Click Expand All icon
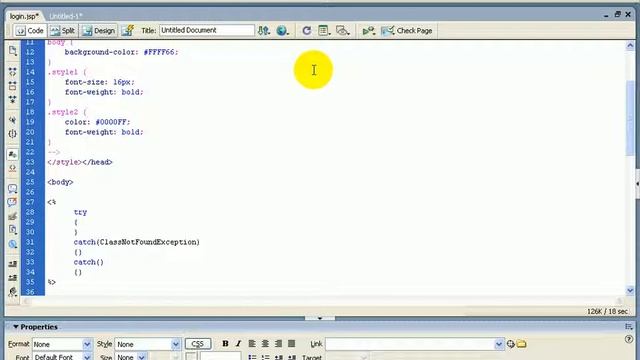This screenshot has width=640, height=360. pos(13,100)
